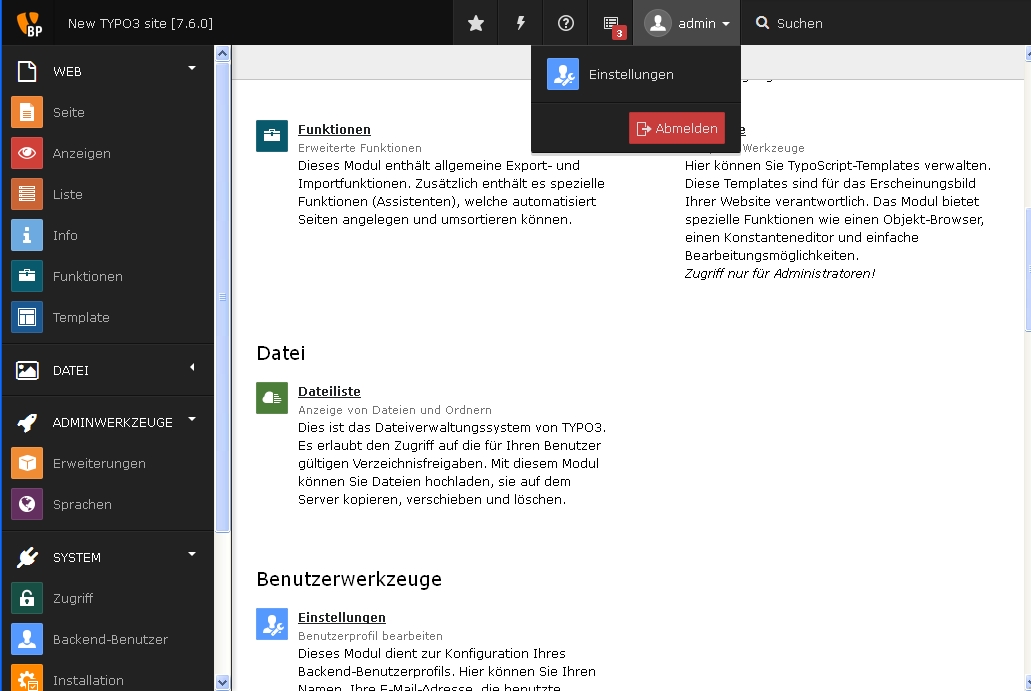This screenshot has width=1031, height=691.
Task: Click the Erweiterungen box icon
Action: click(x=27, y=463)
